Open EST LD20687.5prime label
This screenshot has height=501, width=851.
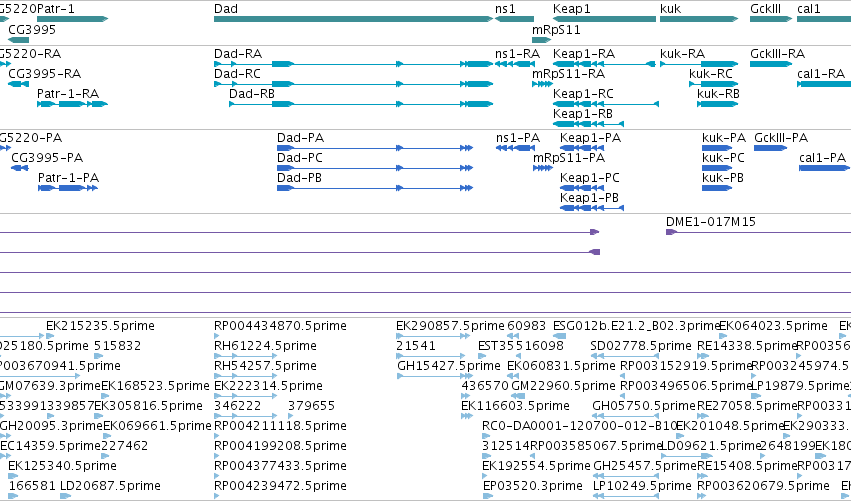110,486
